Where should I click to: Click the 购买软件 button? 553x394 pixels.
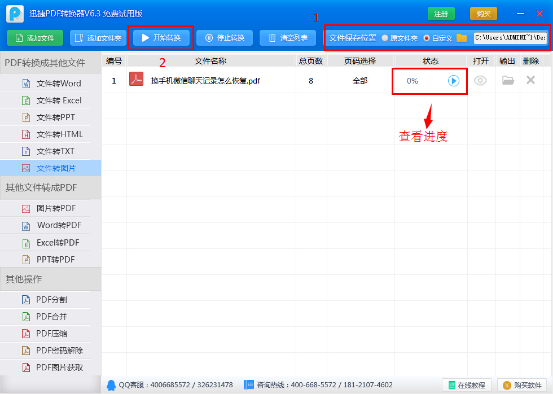pyautogui.click(x=522, y=385)
